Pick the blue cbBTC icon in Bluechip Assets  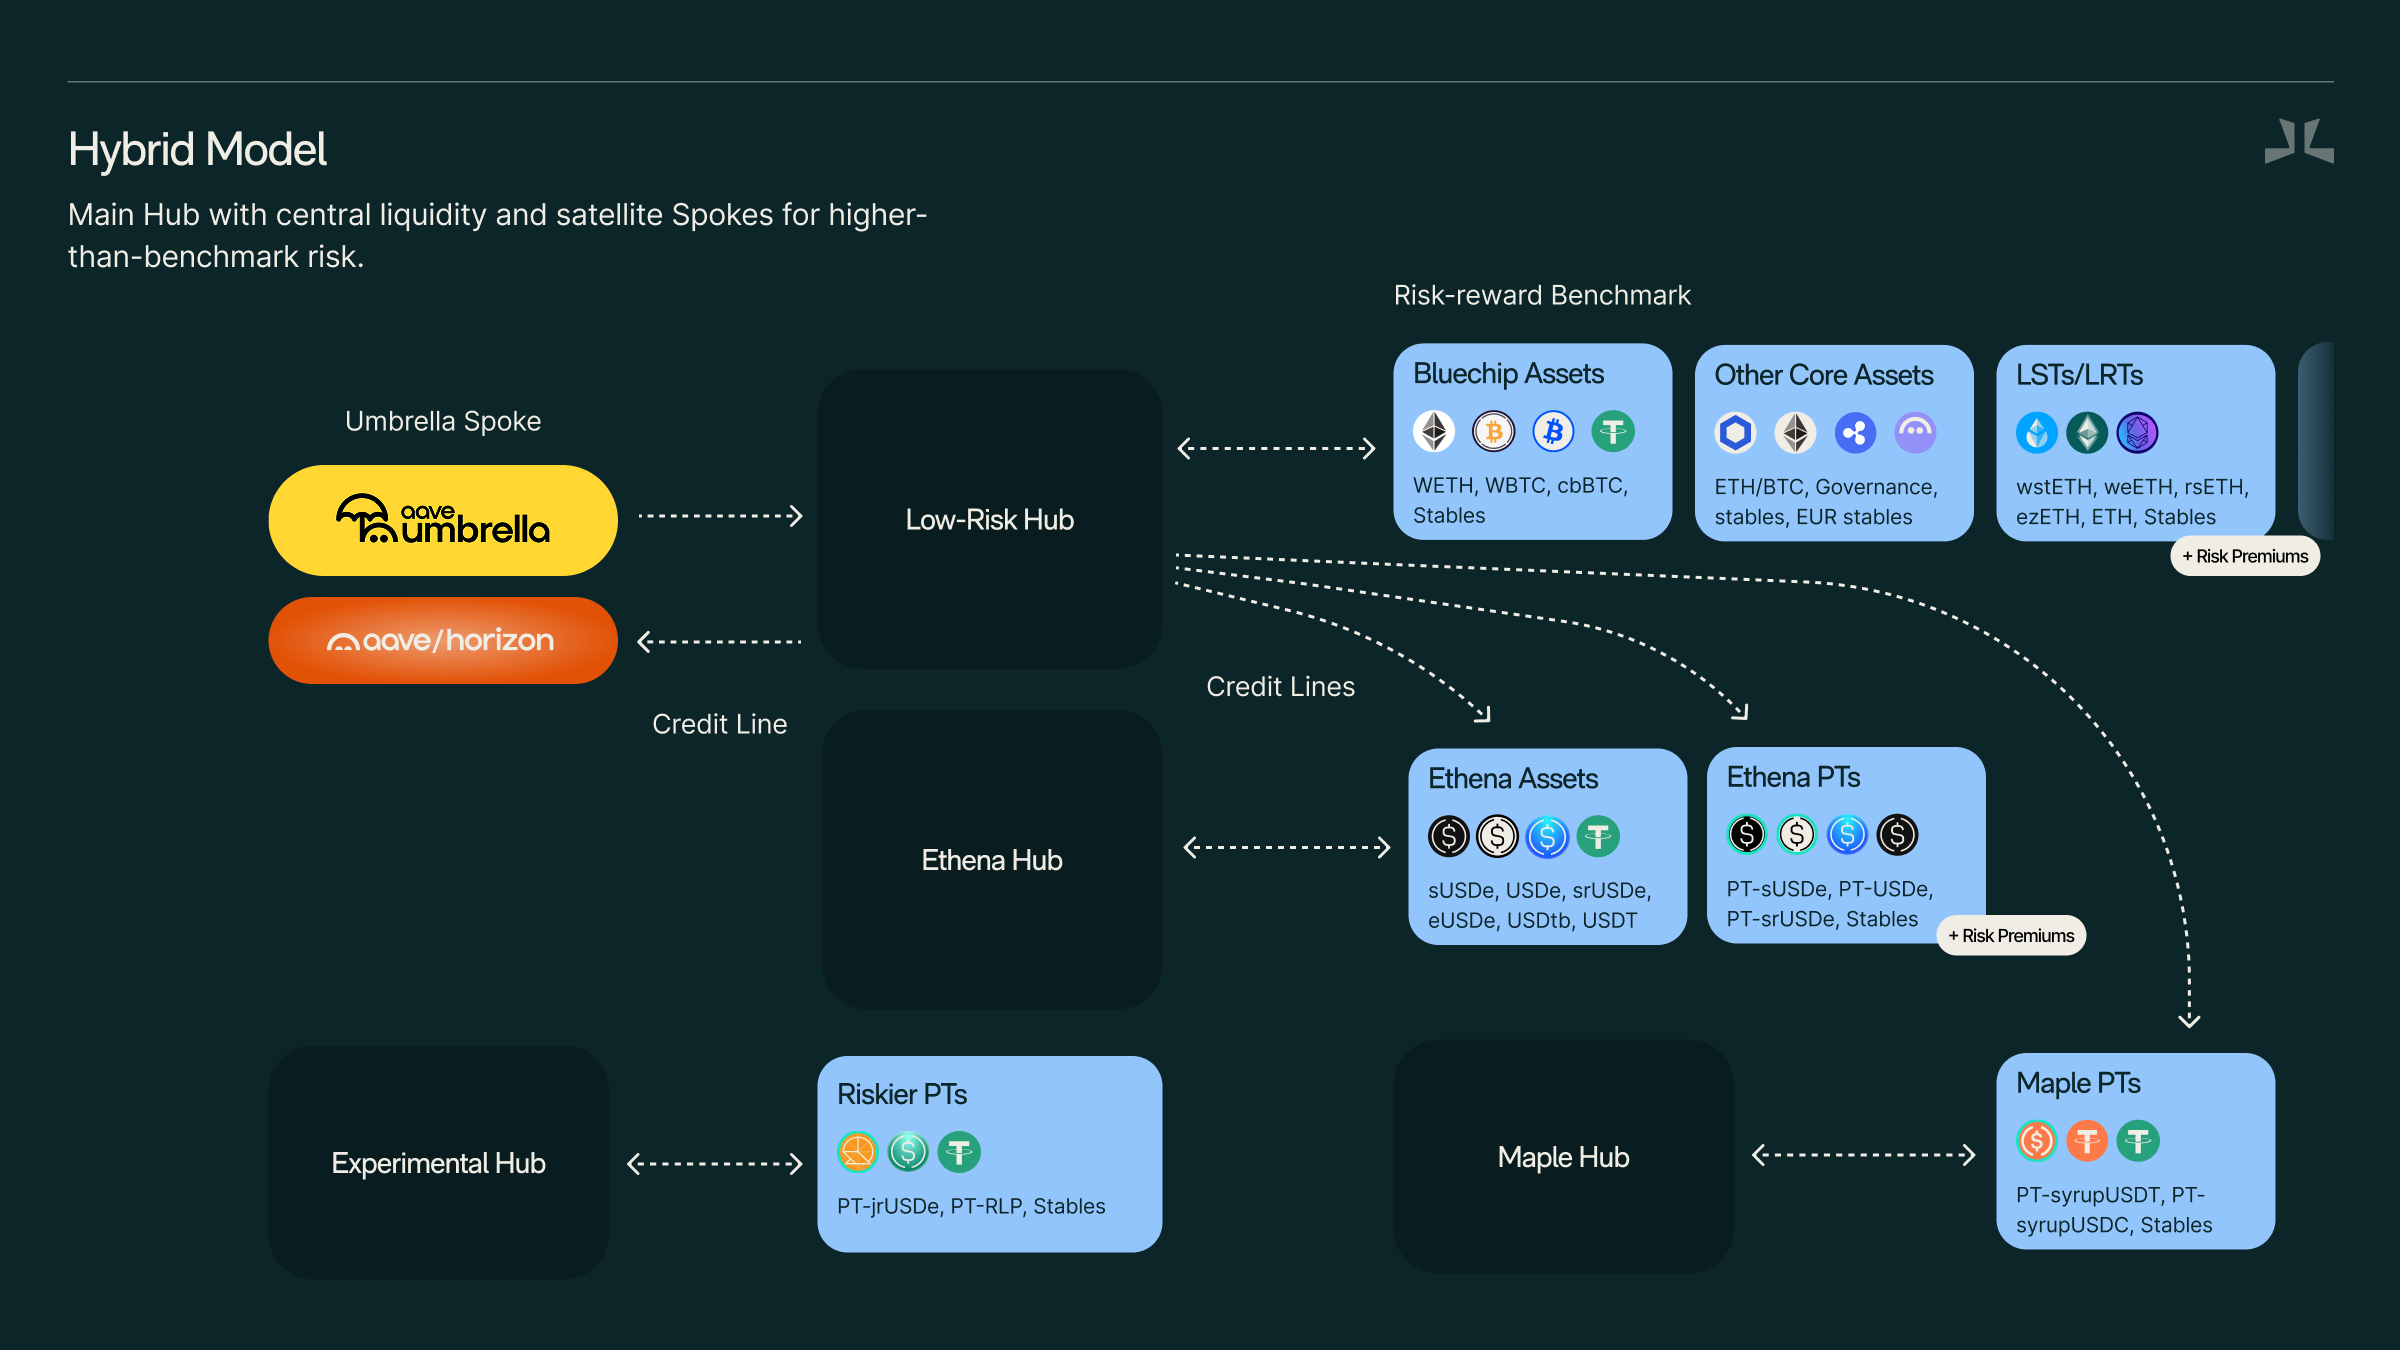1553,432
